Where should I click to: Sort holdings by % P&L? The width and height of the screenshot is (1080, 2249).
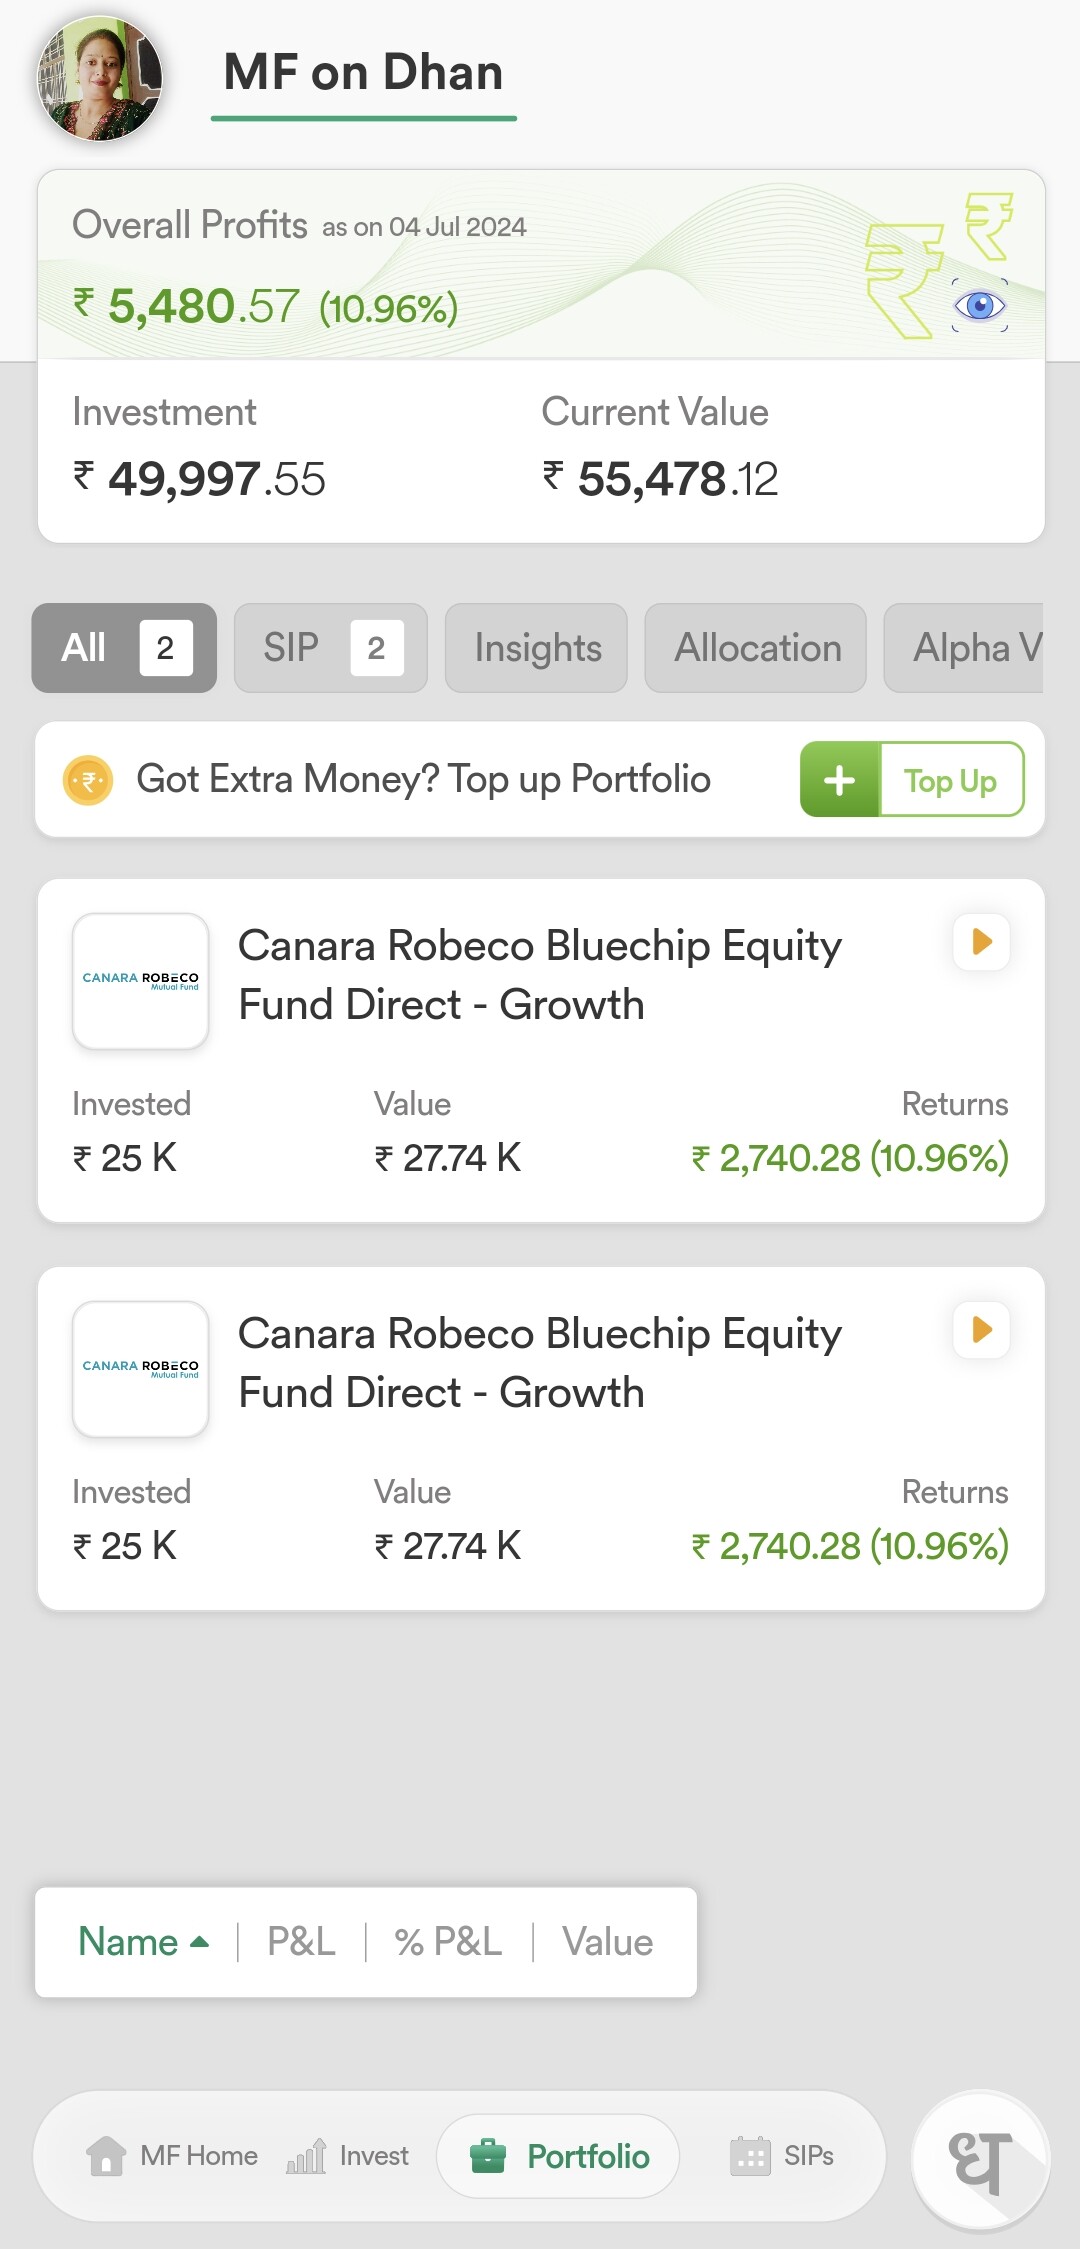[448, 1942]
